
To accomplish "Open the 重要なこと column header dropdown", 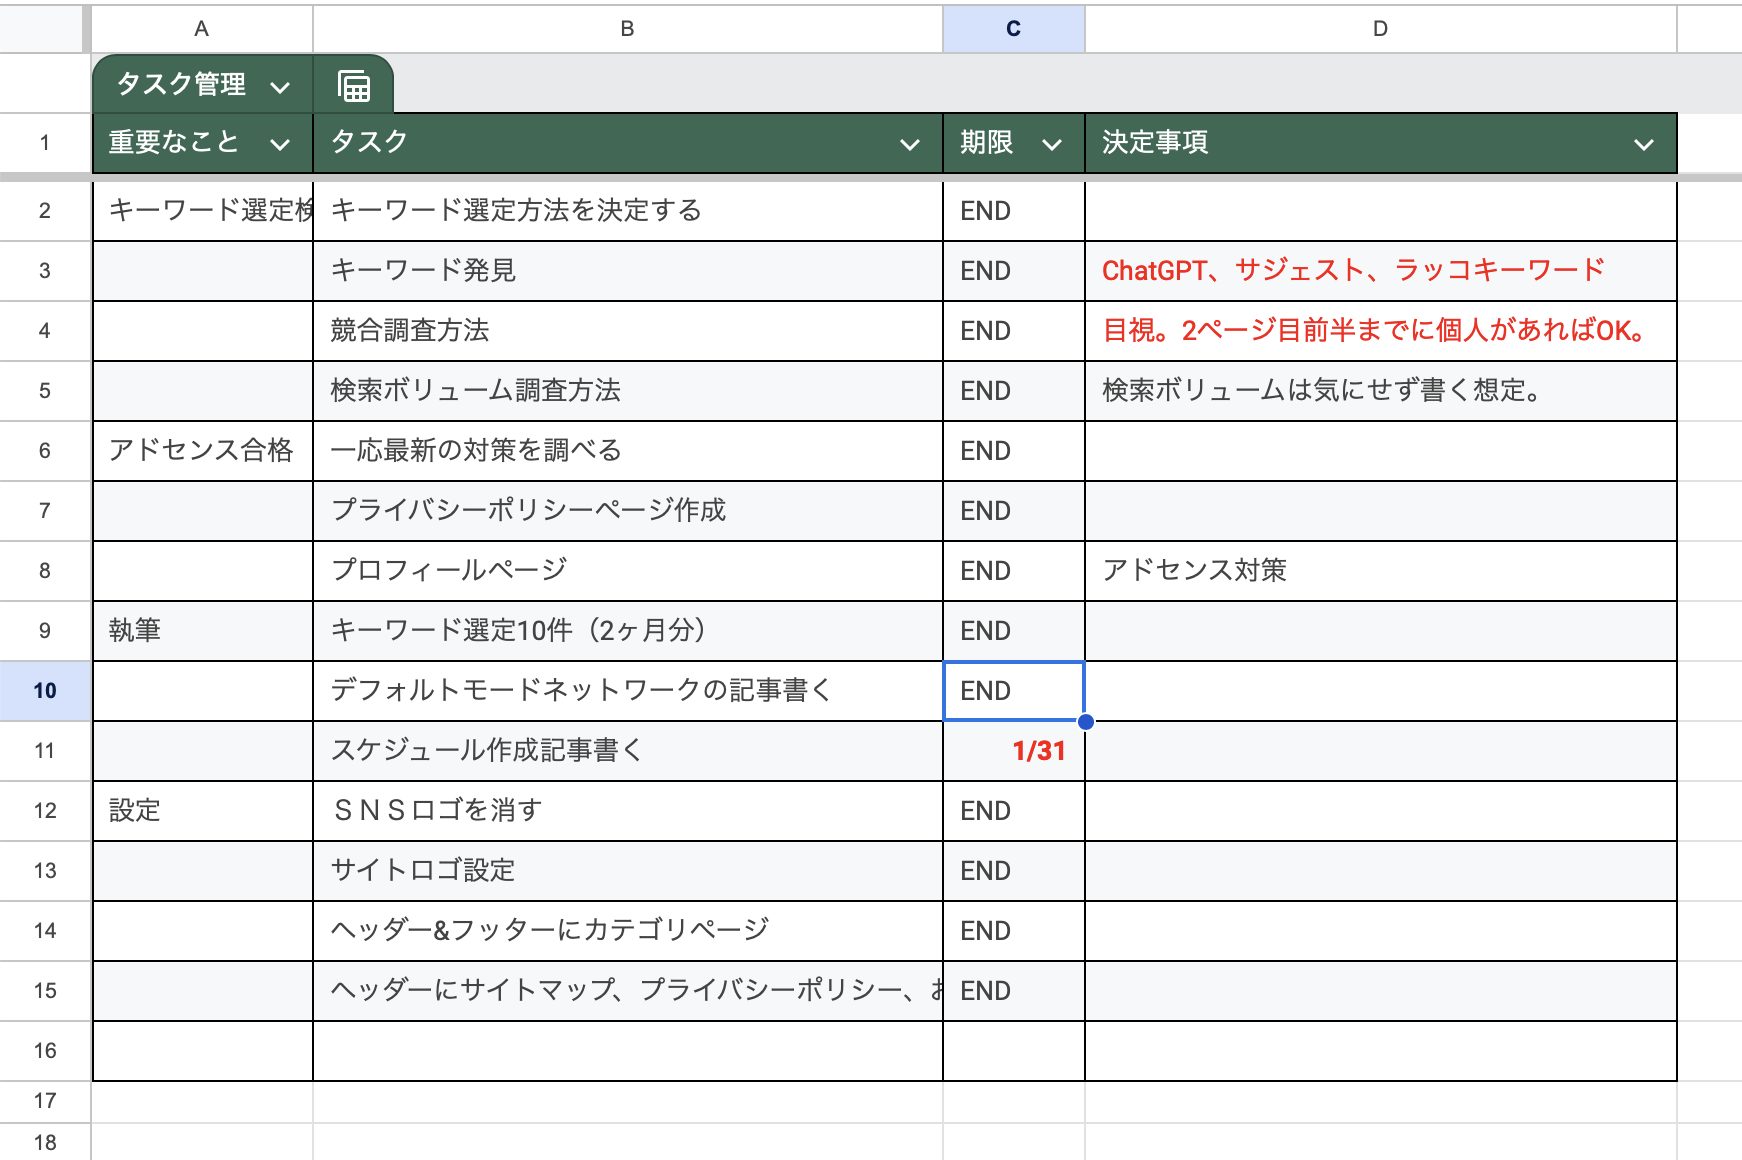I will coord(281,143).
